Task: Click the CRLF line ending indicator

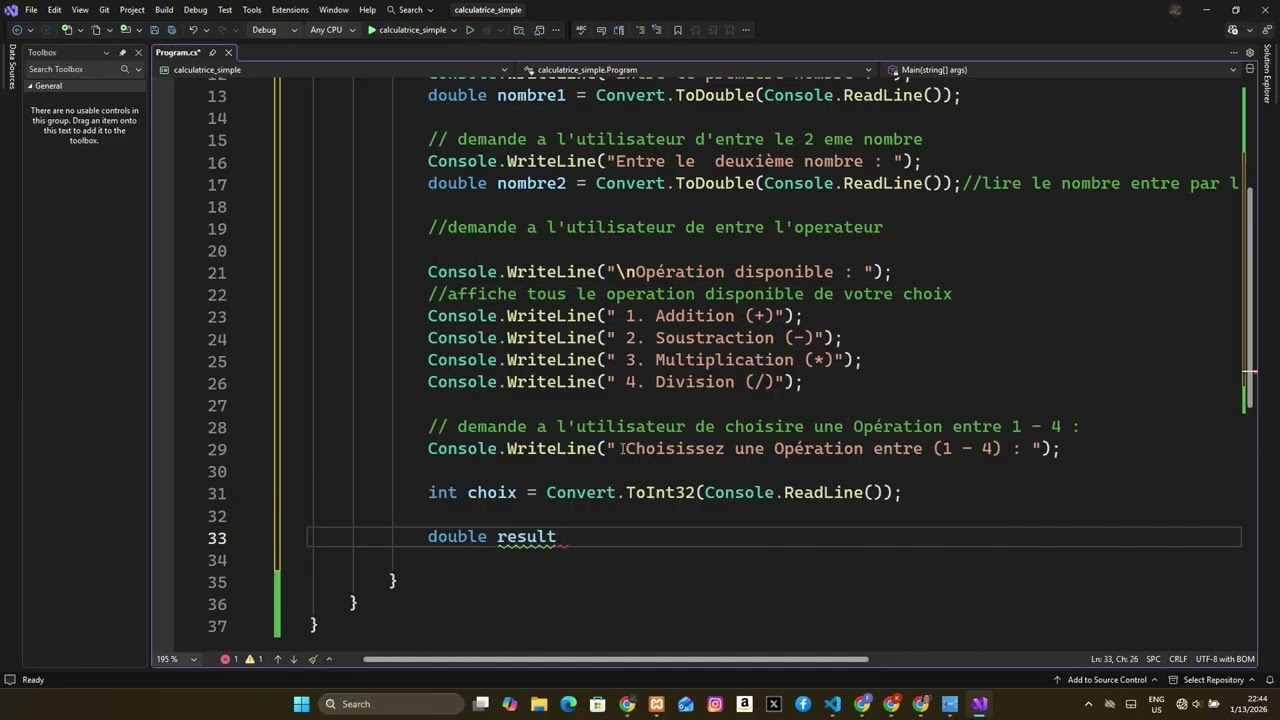Action: pyautogui.click(x=1178, y=659)
